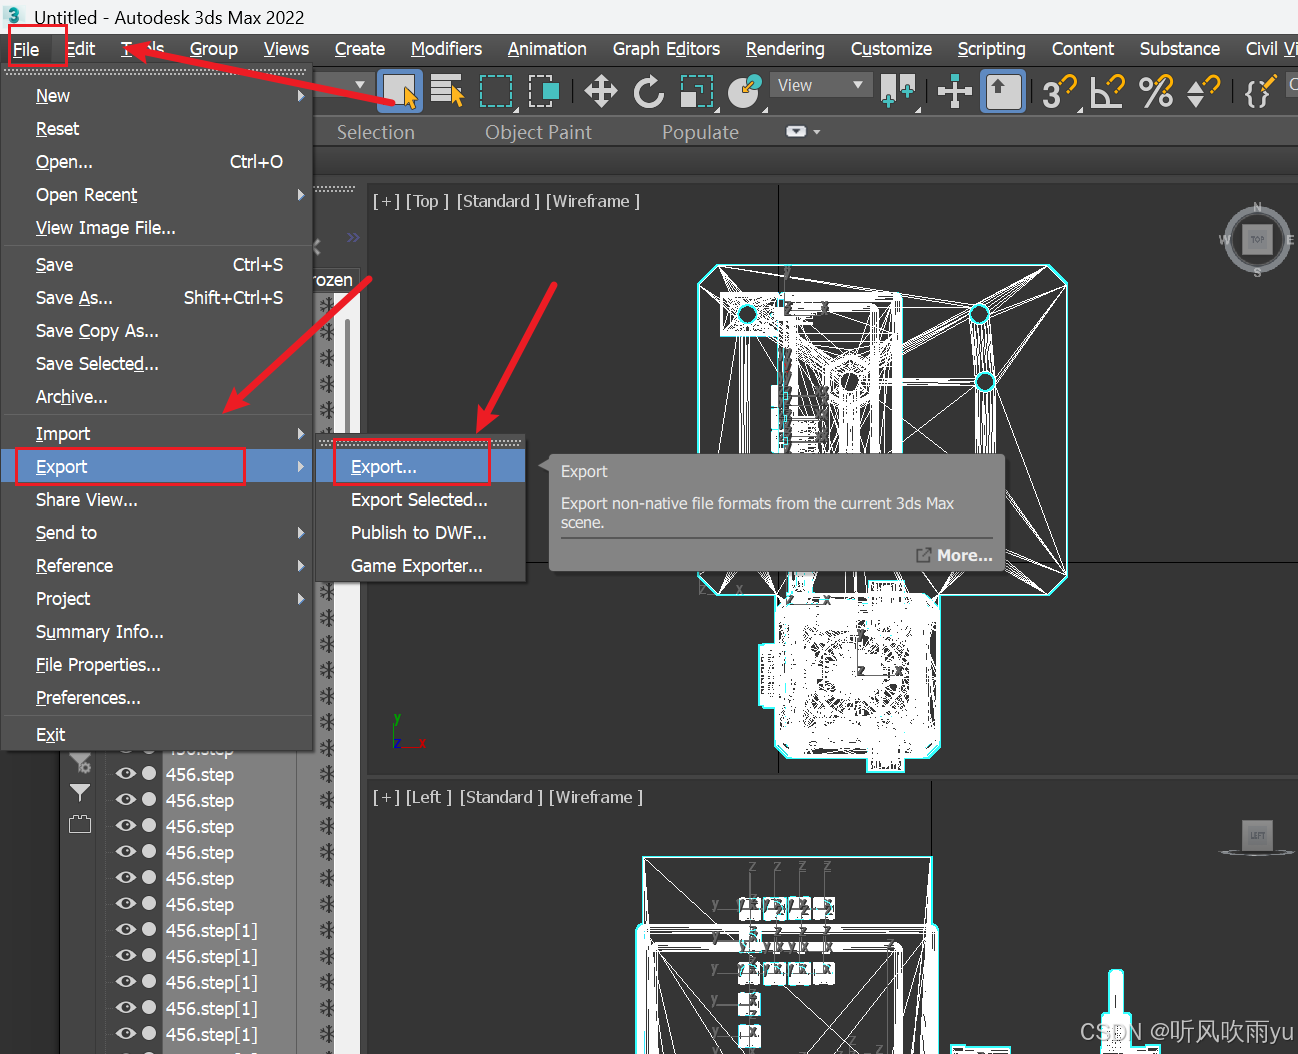Click Preferences... in File menu

click(157, 698)
